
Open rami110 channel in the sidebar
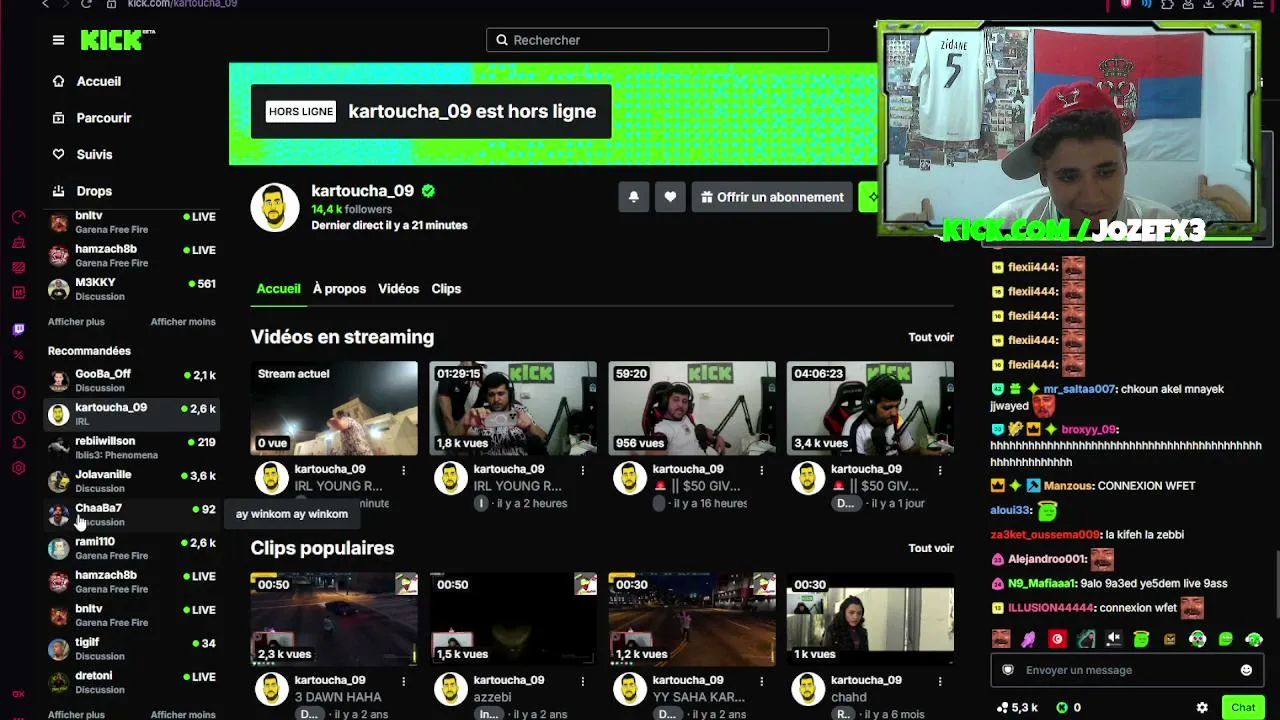132,548
